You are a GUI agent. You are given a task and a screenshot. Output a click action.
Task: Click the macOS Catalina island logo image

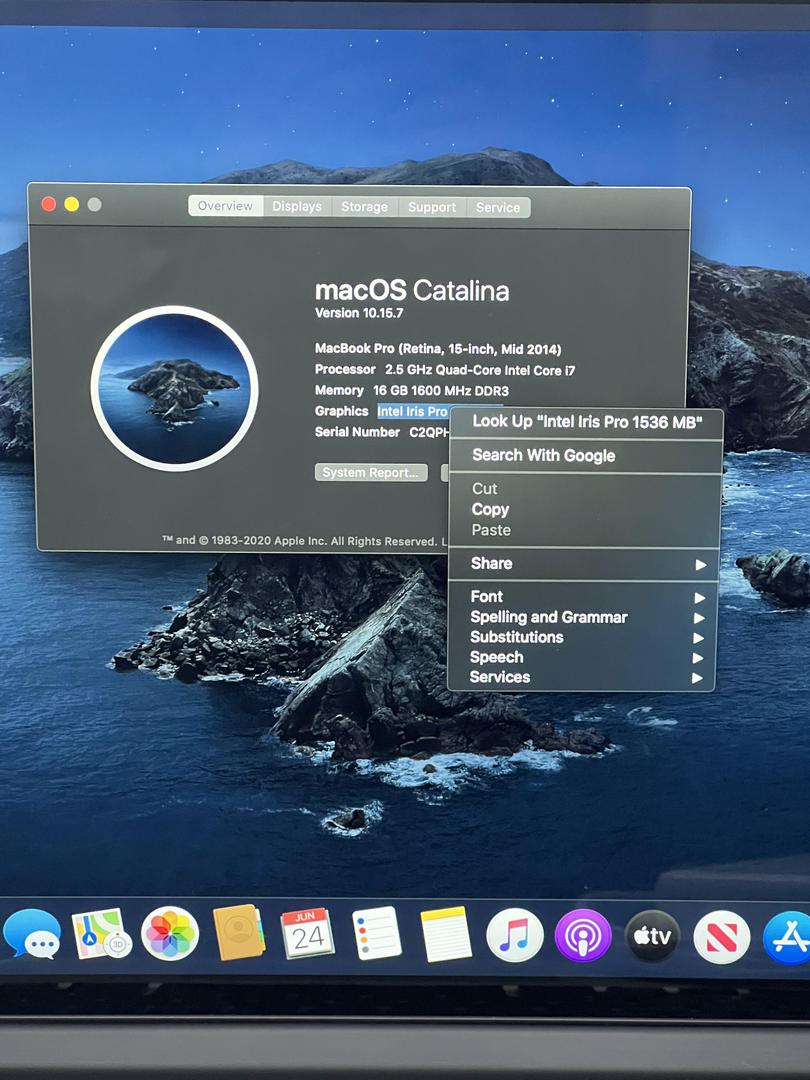click(x=174, y=388)
